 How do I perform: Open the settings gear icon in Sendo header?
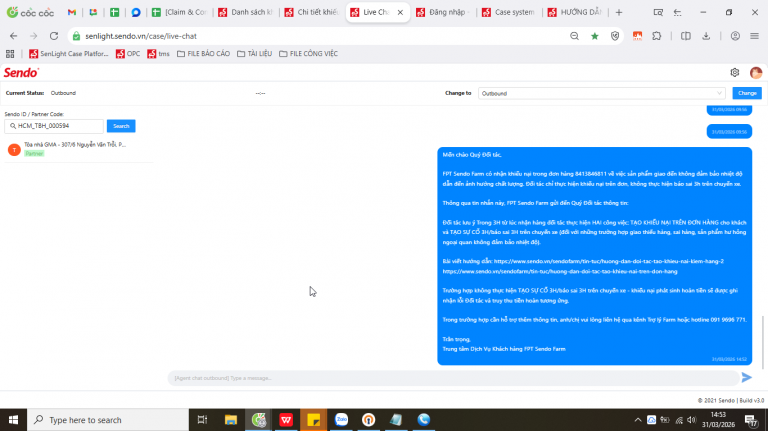click(734, 72)
